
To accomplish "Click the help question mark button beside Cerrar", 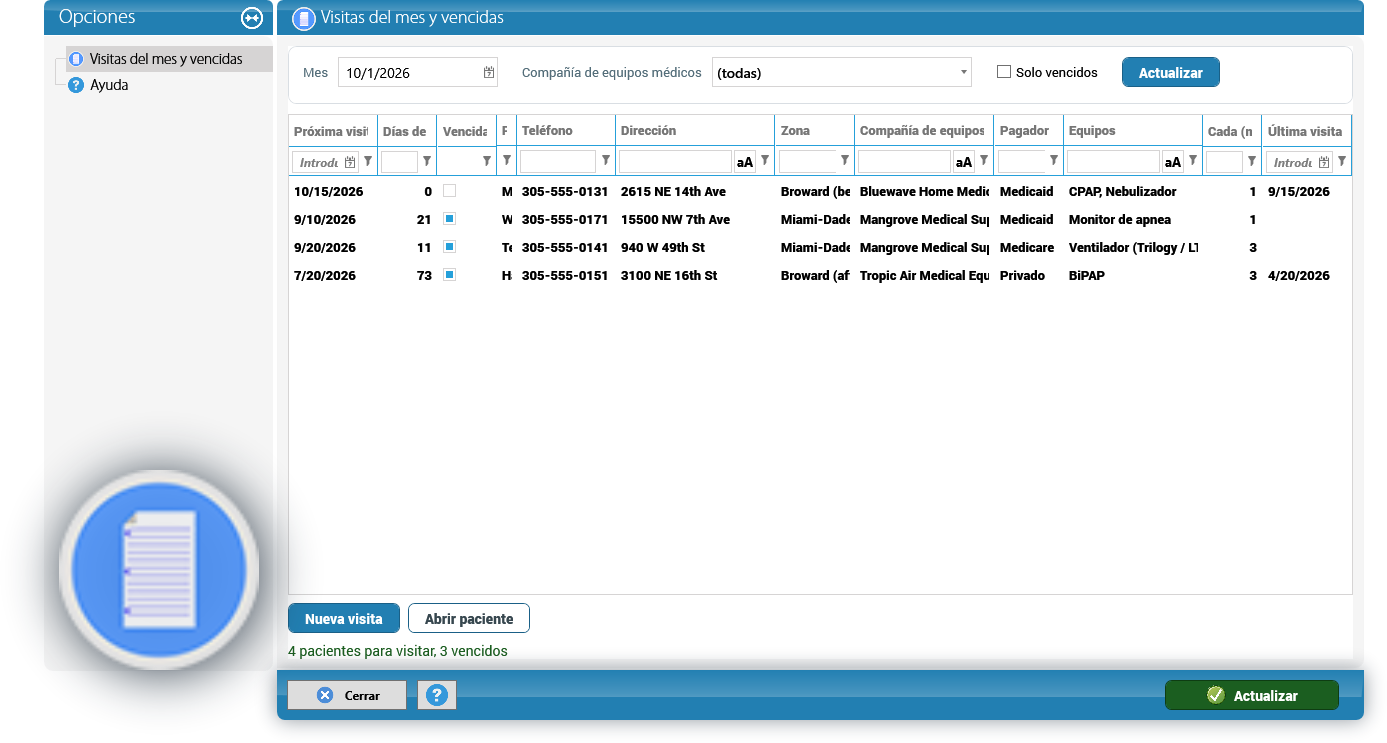I will 437,695.
